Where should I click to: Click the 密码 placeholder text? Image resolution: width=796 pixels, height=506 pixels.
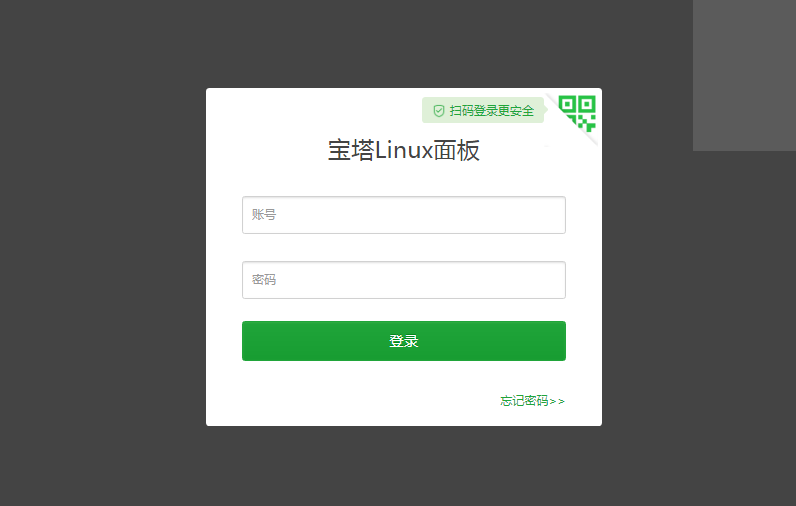tap(264, 280)
